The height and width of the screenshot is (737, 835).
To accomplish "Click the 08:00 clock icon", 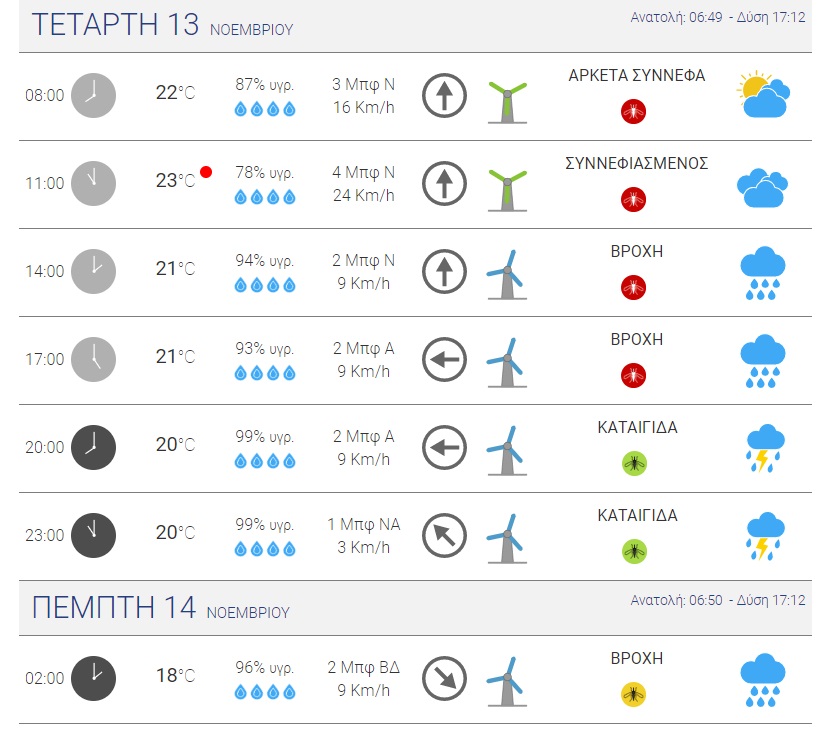I will click(94, 95).
